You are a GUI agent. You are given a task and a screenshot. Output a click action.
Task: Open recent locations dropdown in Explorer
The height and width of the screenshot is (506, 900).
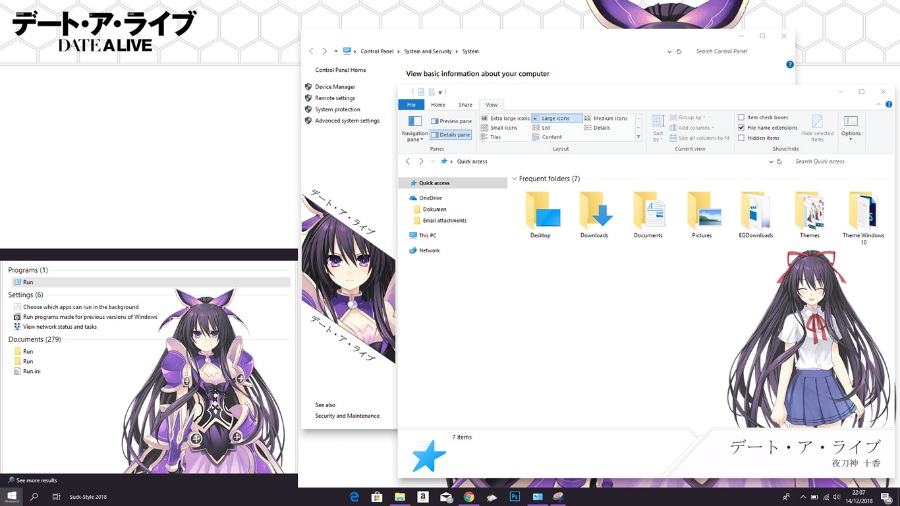click(x=433, y=162)
